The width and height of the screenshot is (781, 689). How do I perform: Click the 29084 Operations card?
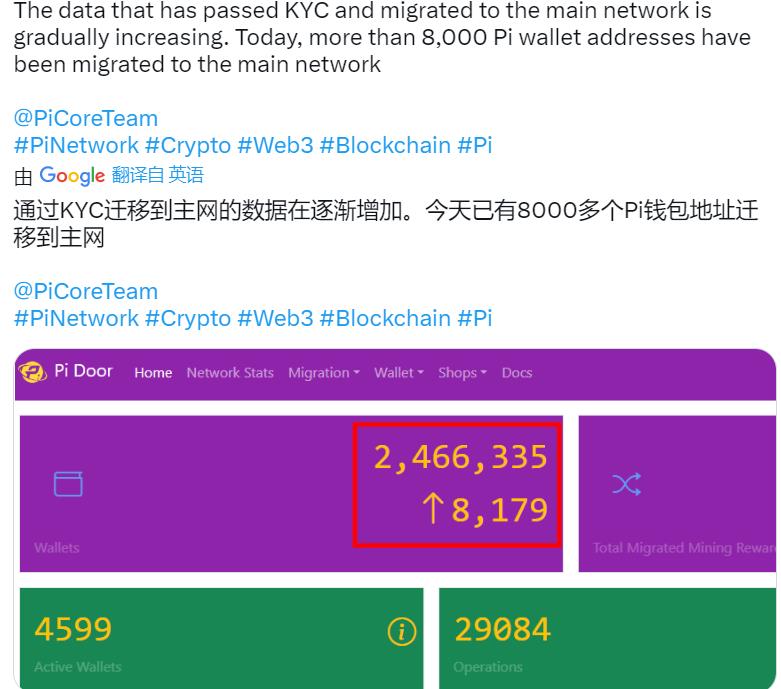click(607, 638)
